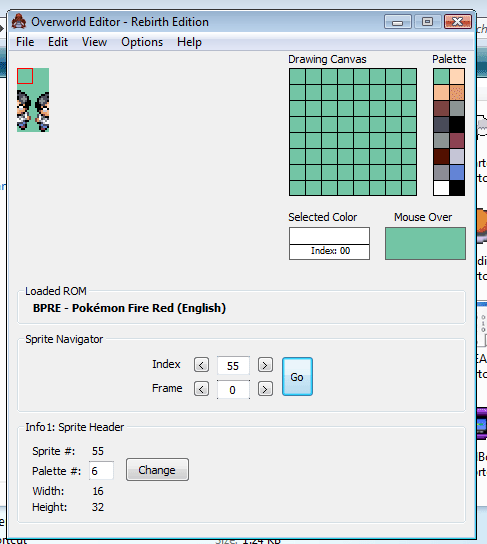Screen dimensions: 487x544
Task: Step Frame forward with right arrow
Action: coord(265,389)
